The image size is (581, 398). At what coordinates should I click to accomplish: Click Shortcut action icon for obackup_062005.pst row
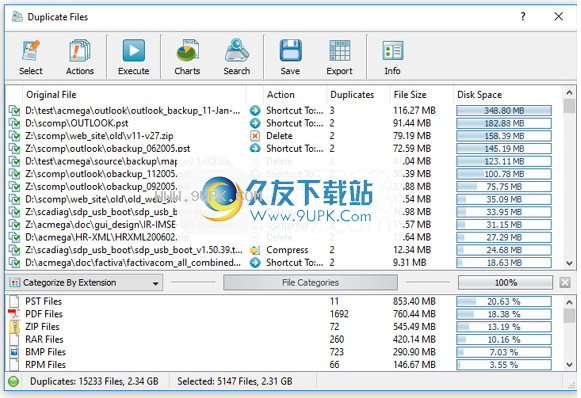(255, 149)
